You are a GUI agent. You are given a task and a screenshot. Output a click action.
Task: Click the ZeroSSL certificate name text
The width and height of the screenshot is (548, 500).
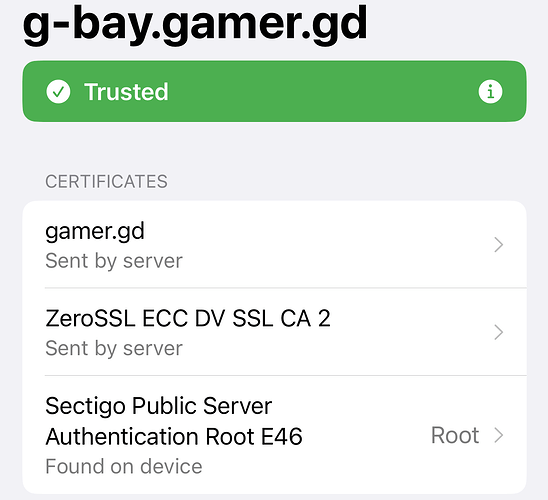(x=188, y=318)
